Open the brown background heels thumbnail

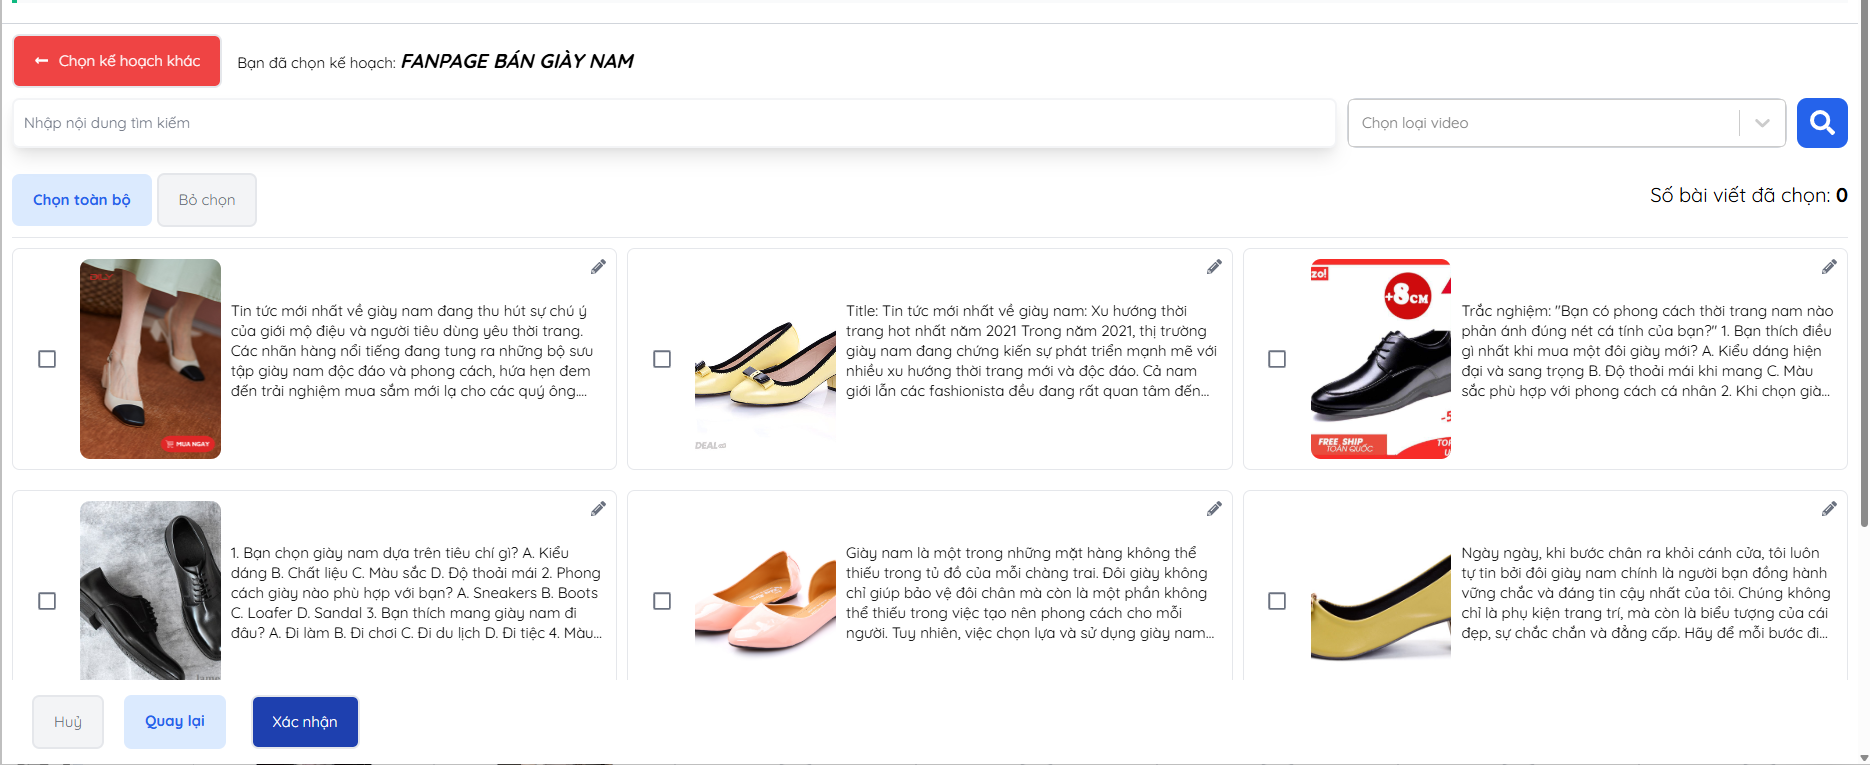click(150, 359)
